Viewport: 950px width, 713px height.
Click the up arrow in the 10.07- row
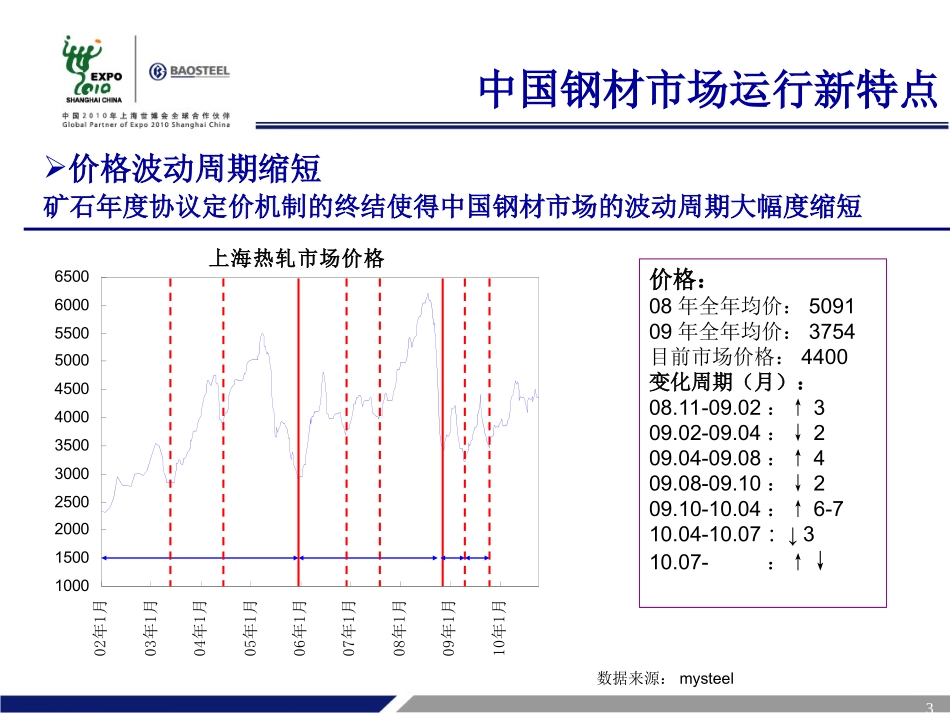coord(798,562)
